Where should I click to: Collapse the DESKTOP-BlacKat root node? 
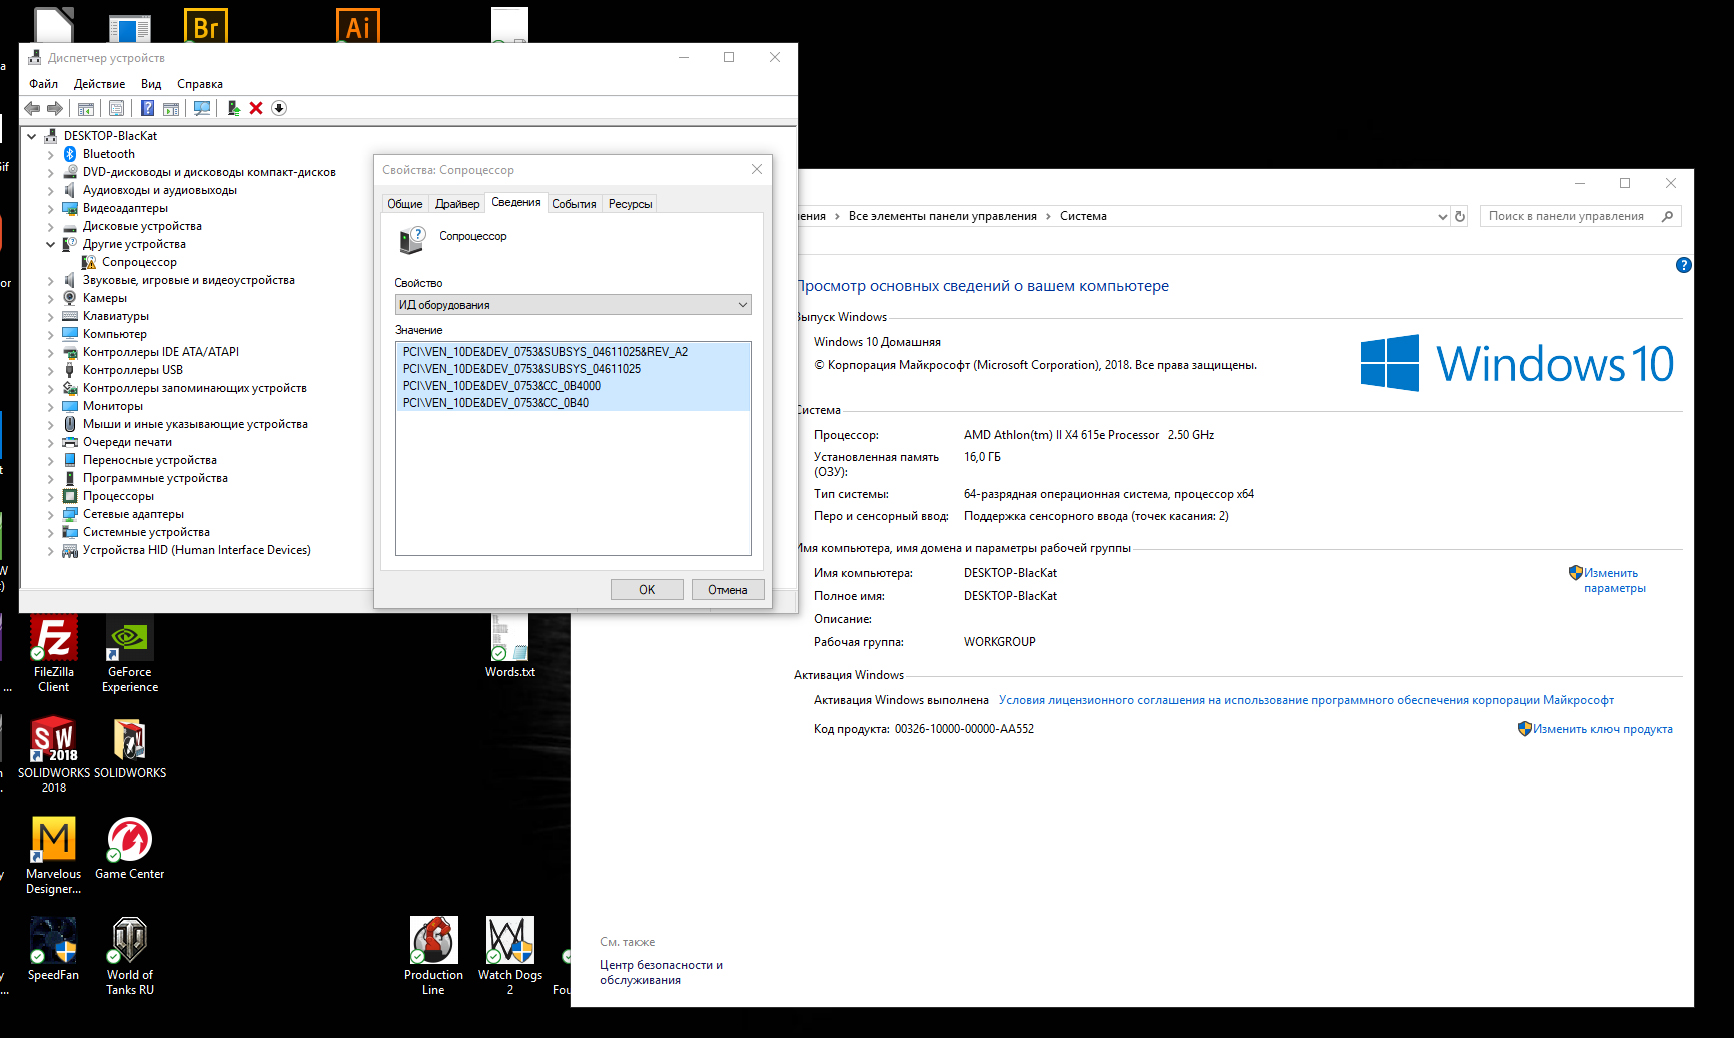pos(32,136)
